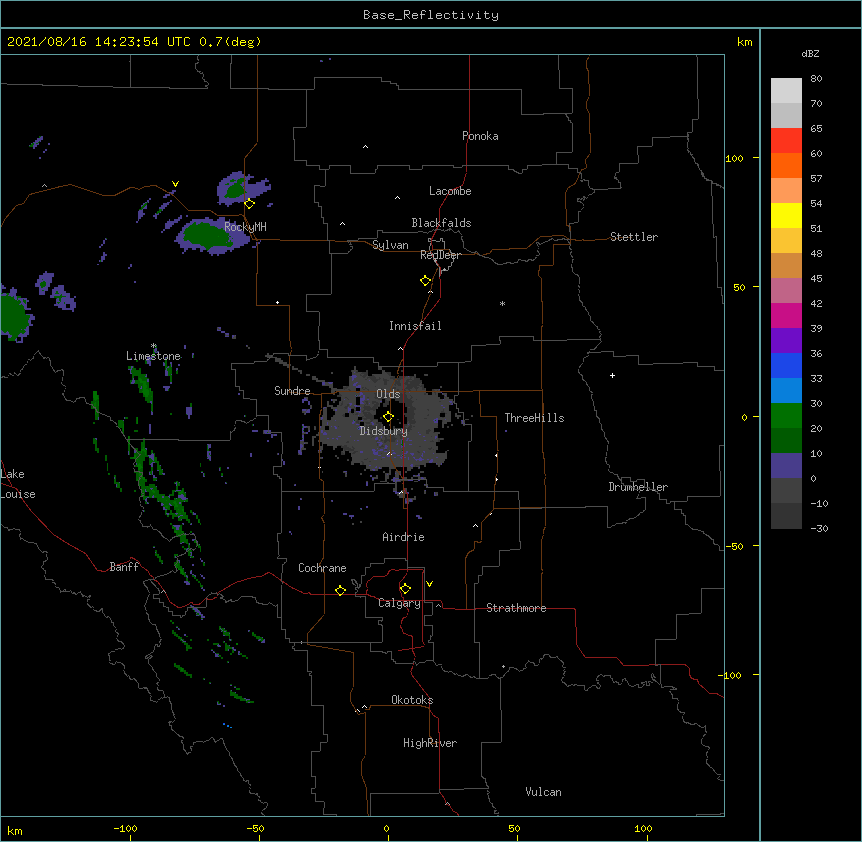
Task: Click the dBZ legend heading
Action: click(x=810, y=54)
